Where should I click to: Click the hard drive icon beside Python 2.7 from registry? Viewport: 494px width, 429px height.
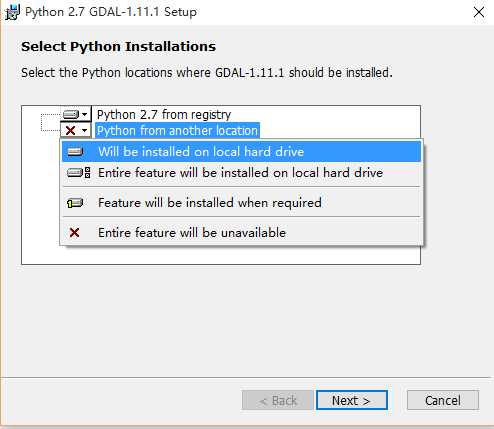(x=71, y=115)
